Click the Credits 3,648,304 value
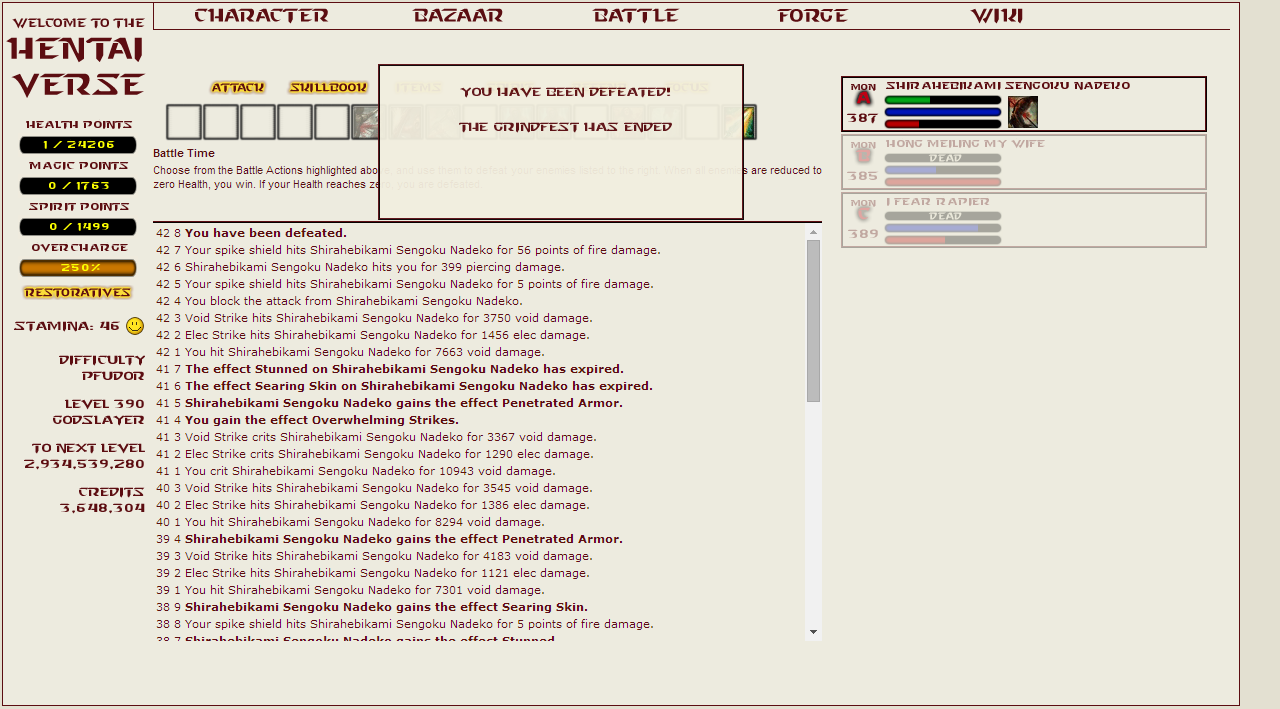1280x709 pixels. [x=102, y=508]
